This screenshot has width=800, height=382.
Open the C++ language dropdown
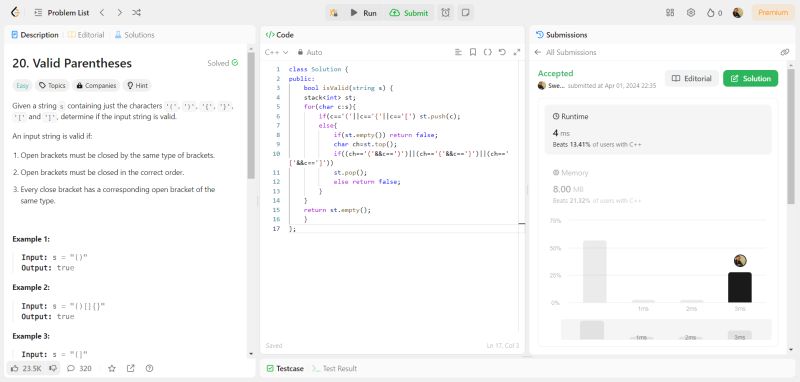(277, 52)
